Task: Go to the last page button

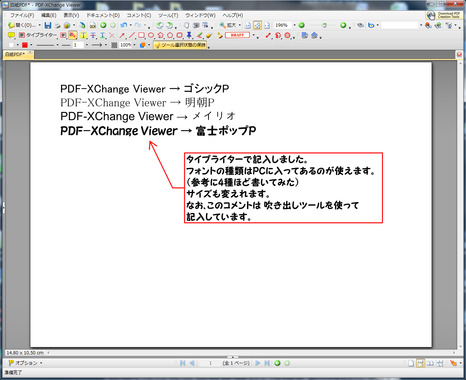Action: pos(267,363)
